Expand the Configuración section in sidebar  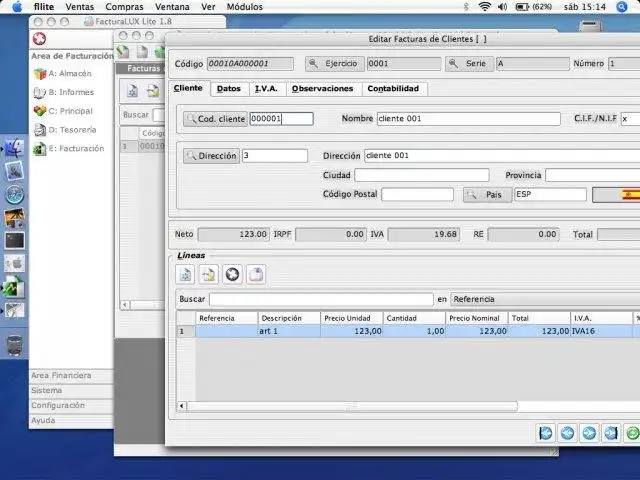coord(71,405)
